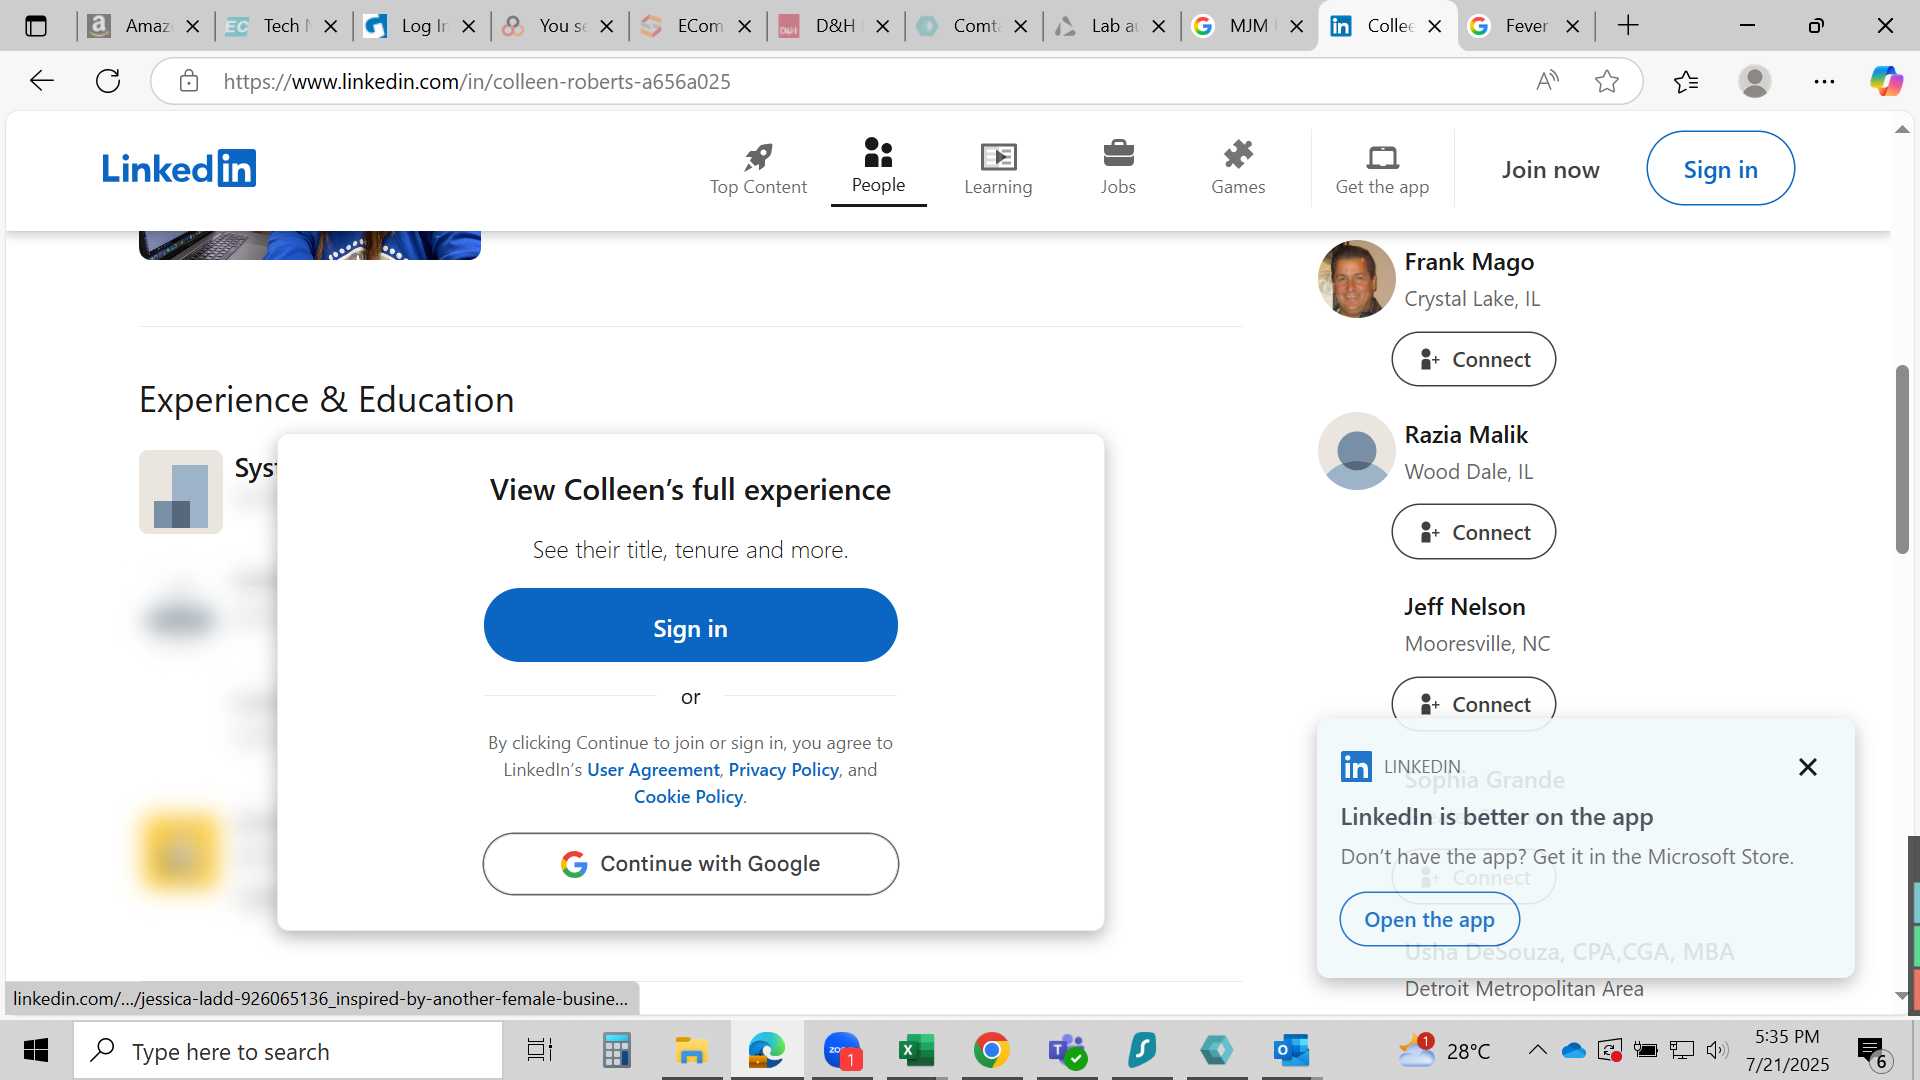The height and width of the screenshot is (1080, 1920).
Task: Refresh the page
Action: 108,81
